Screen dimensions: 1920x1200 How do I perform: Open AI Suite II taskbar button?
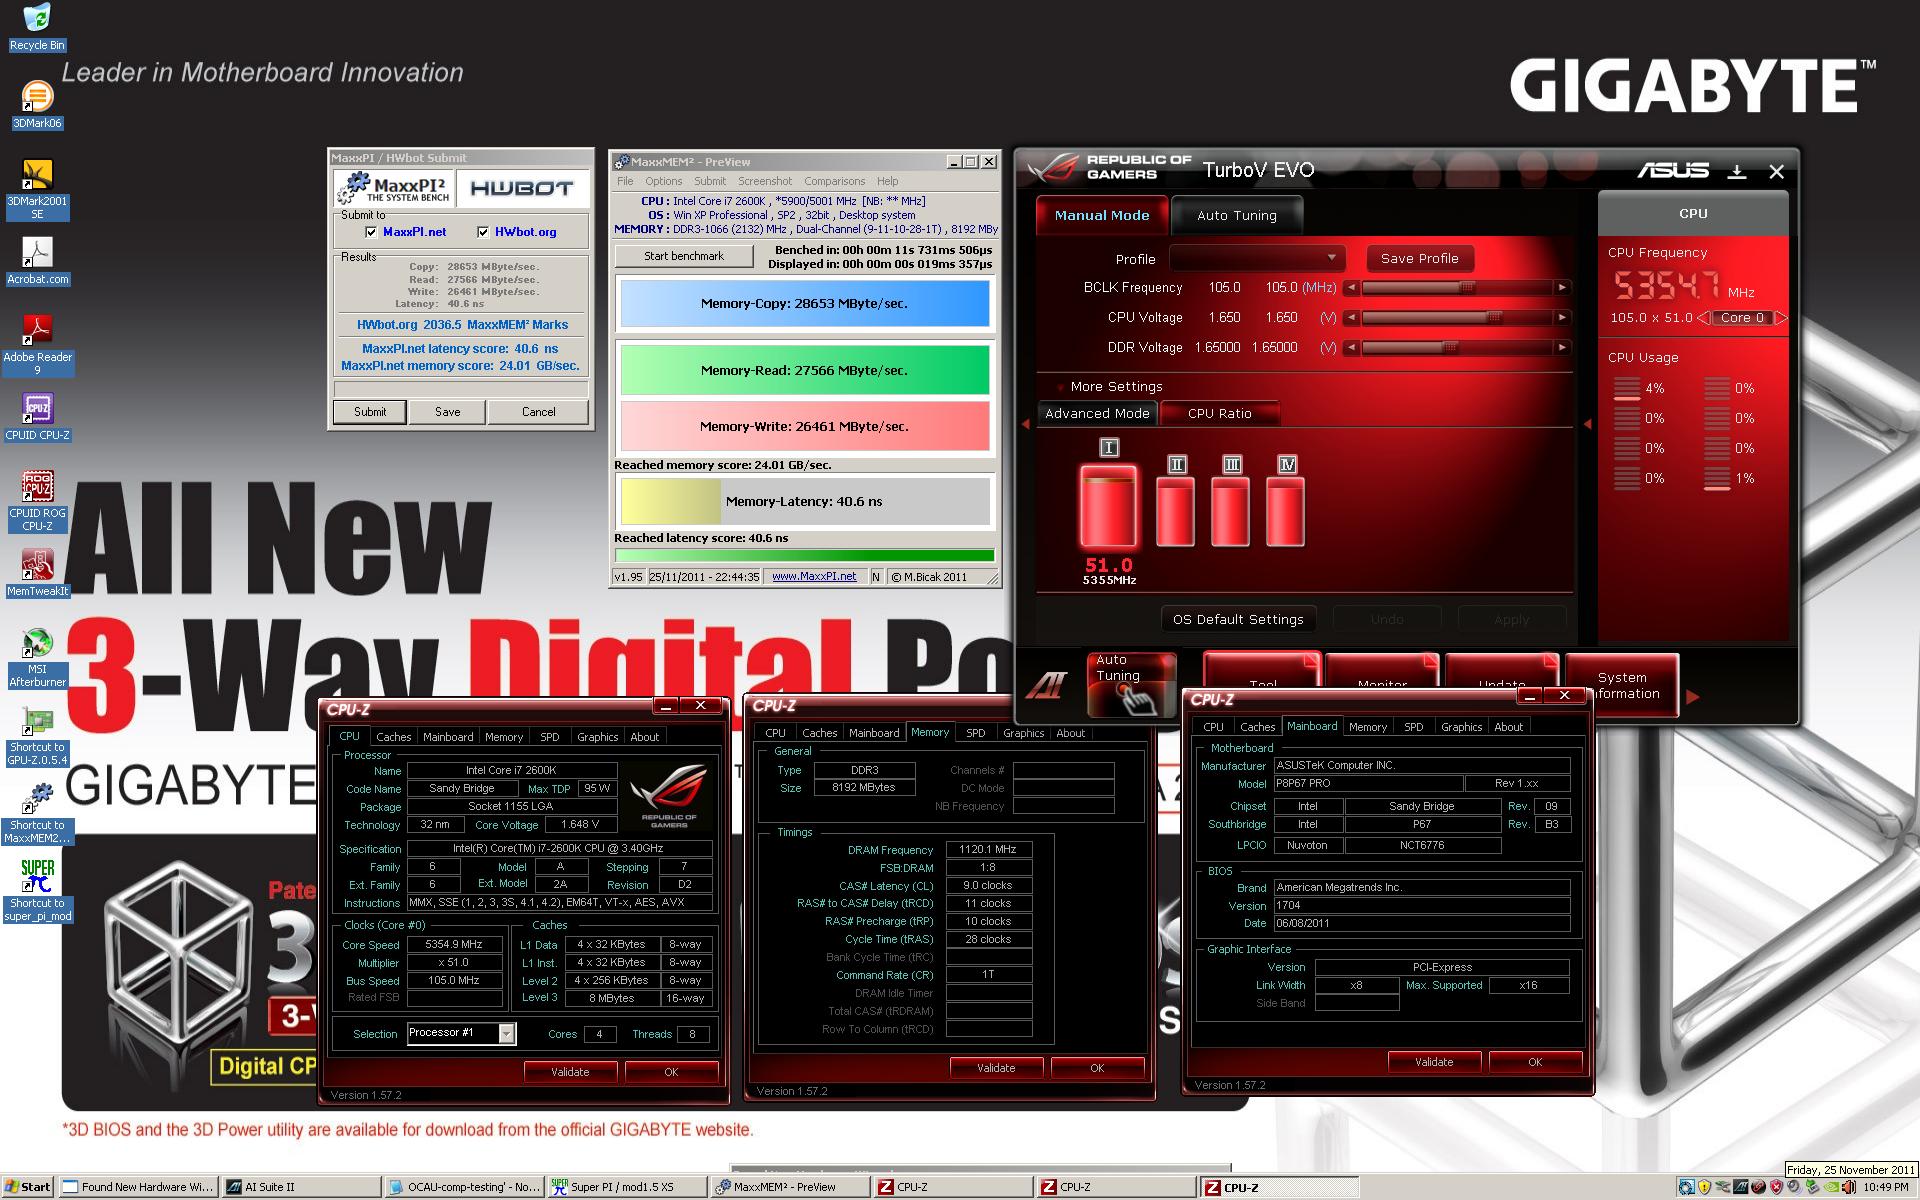click(x=300, y=1187)
